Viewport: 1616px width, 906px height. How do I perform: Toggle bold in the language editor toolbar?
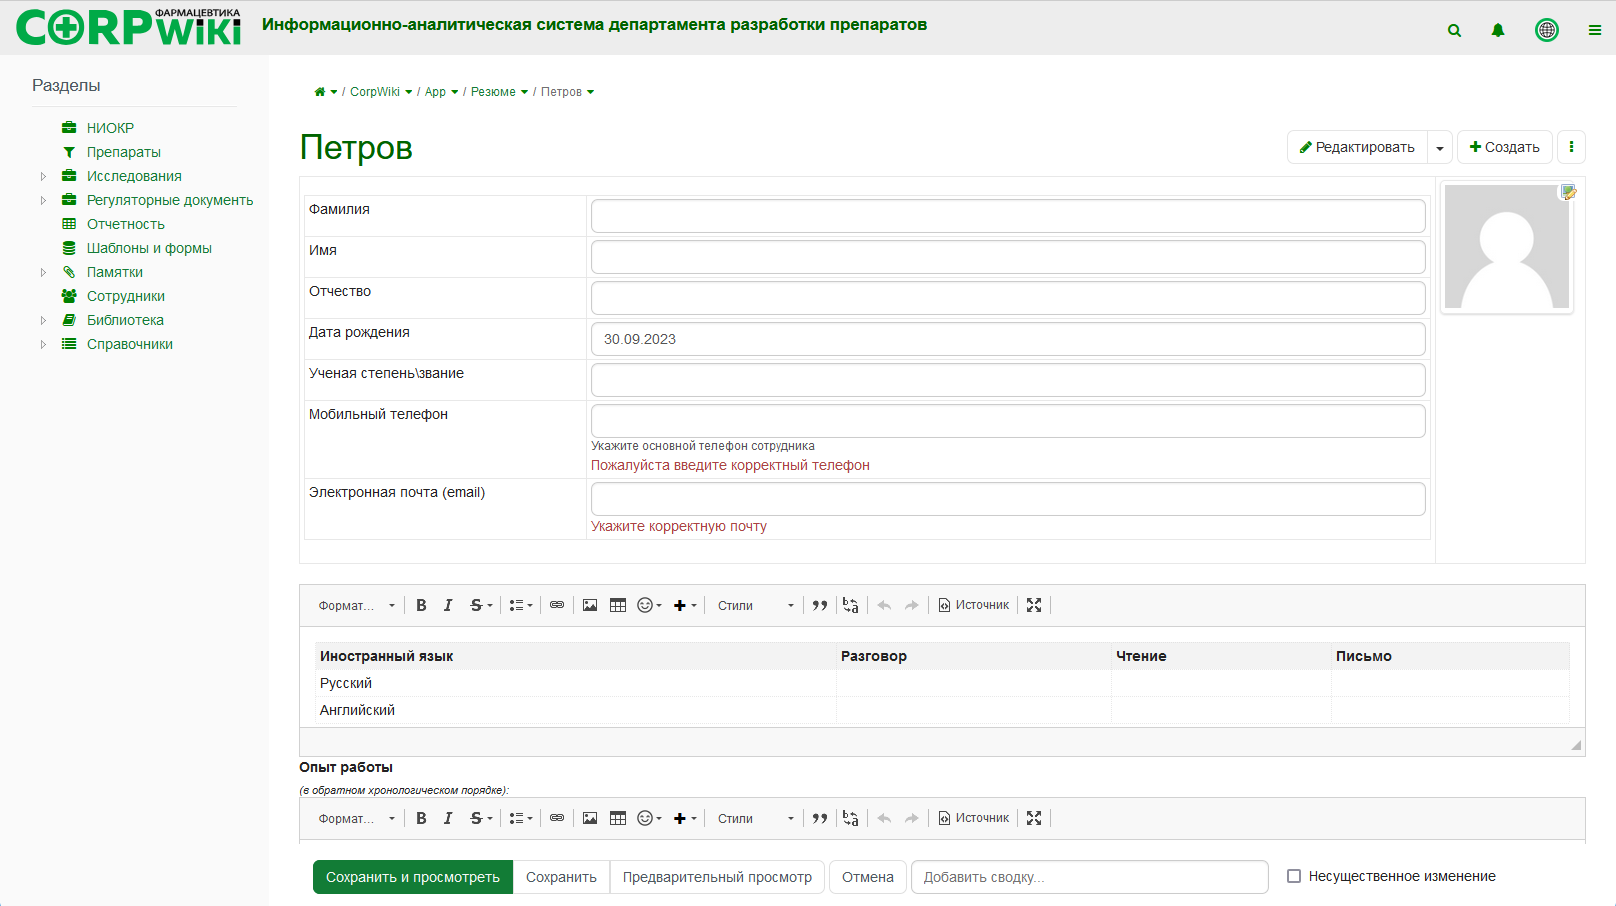(421, 605)
